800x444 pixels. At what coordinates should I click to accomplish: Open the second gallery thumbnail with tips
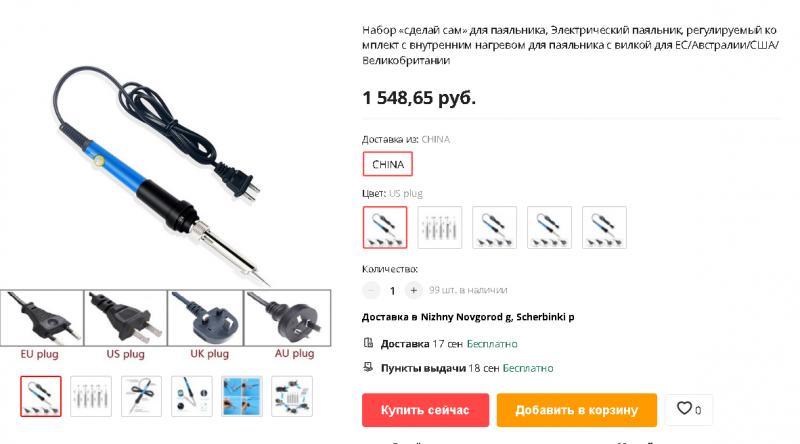(x=91, y=397)
